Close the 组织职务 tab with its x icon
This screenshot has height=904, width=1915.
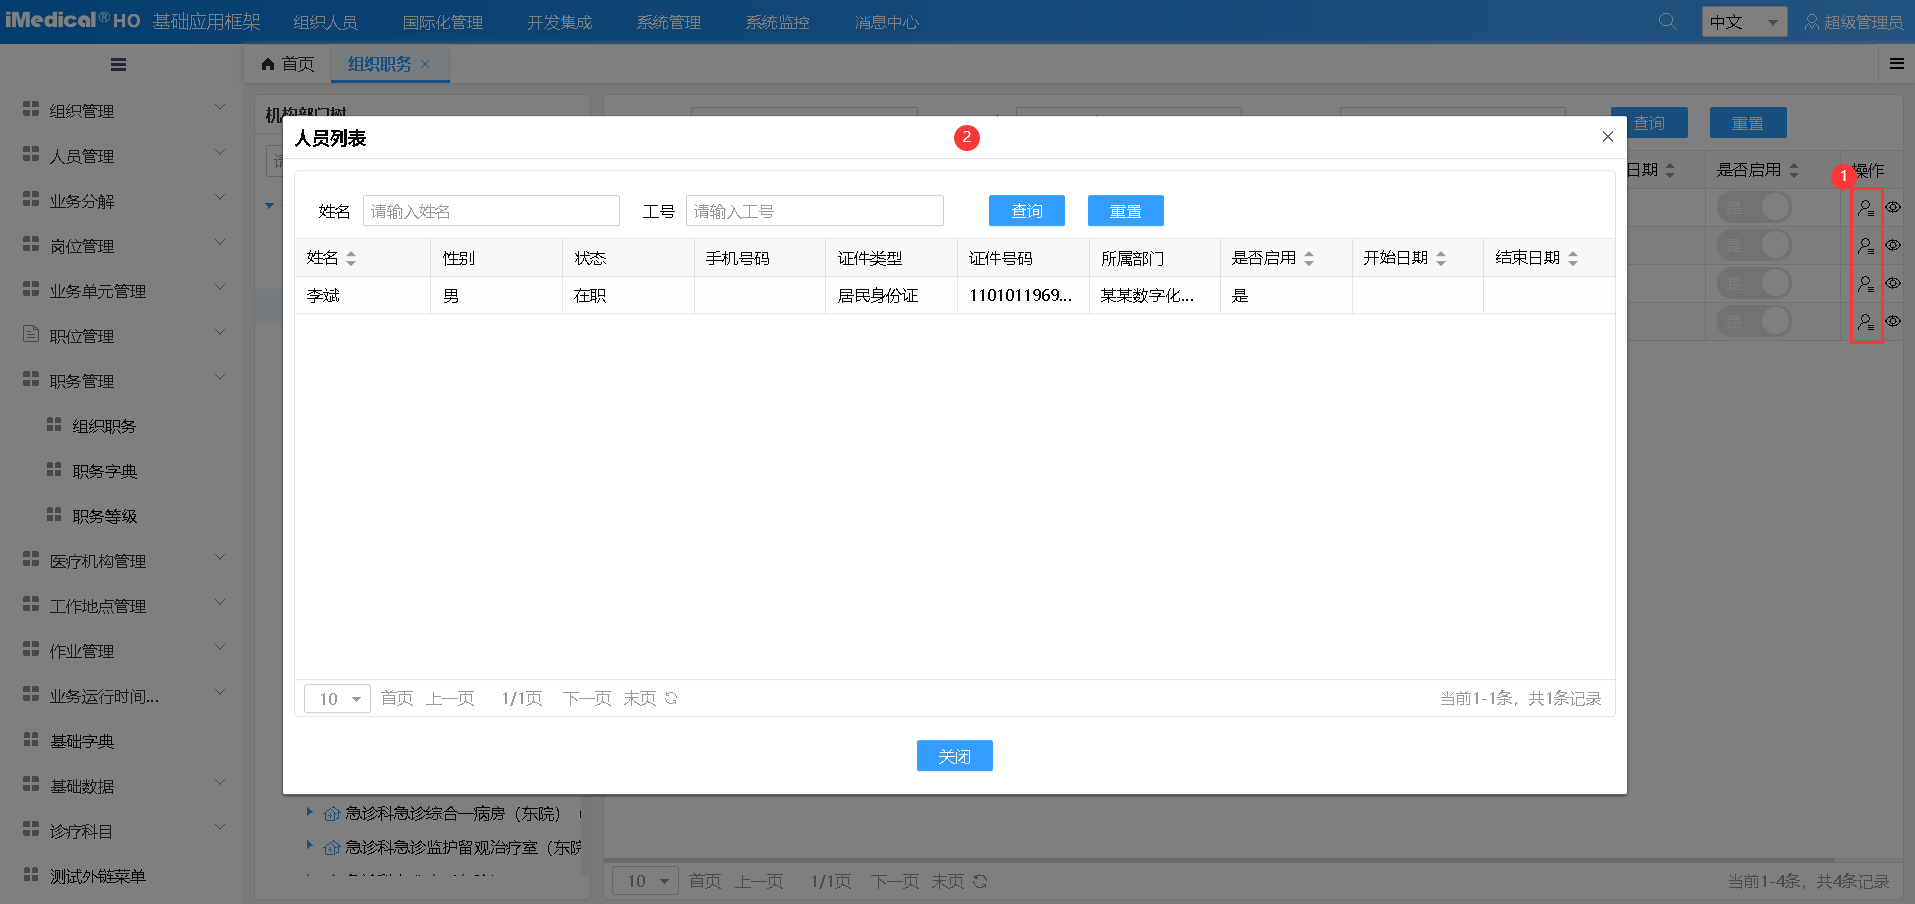click(425, 64)
